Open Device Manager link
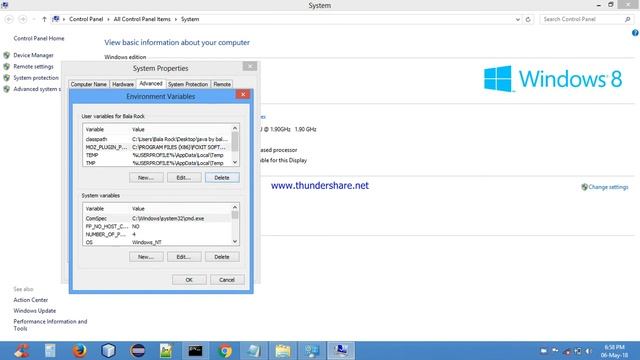 pos(33,55)
